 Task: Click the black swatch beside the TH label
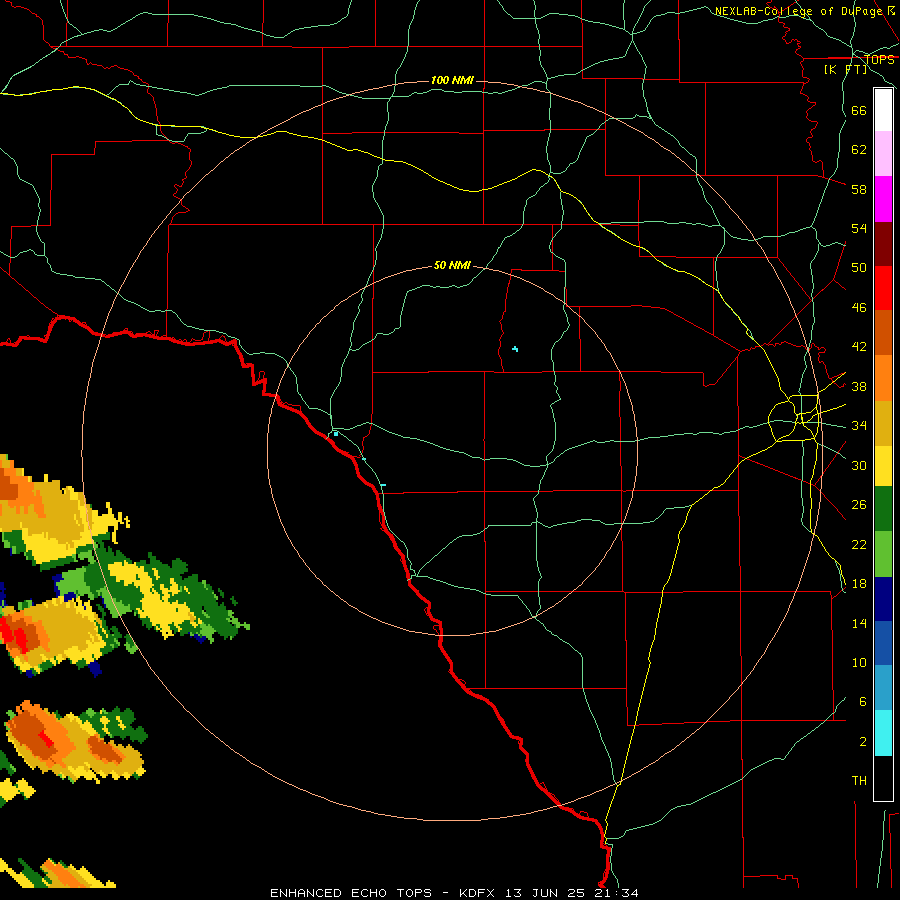[x=883, y=778]
